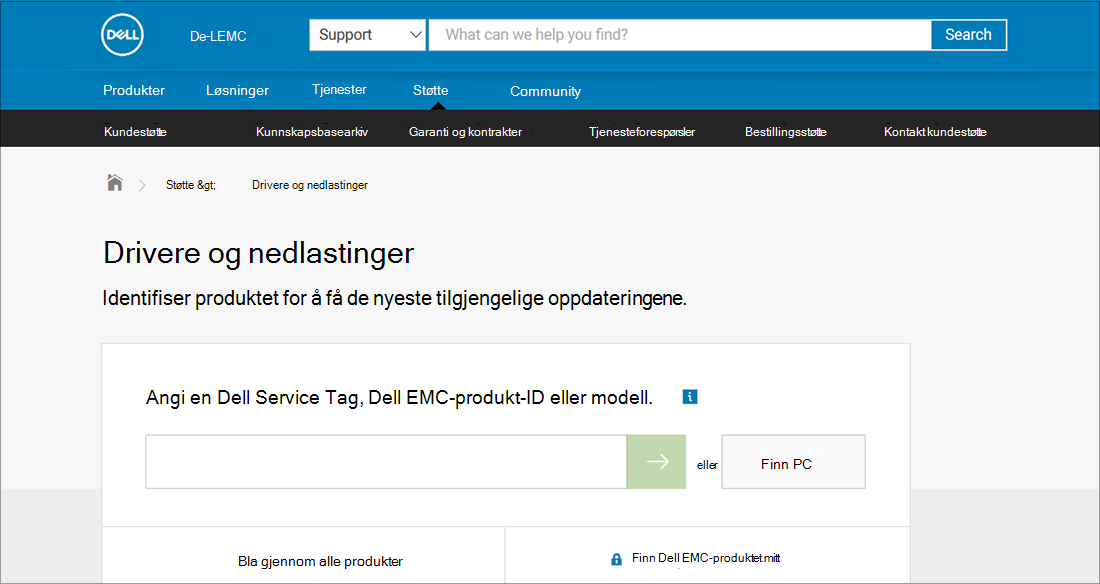Click the lock icon beside Finn Dell EMC-produktet mitt
This screenshot has width=1100, height=584.
point(617,559)
